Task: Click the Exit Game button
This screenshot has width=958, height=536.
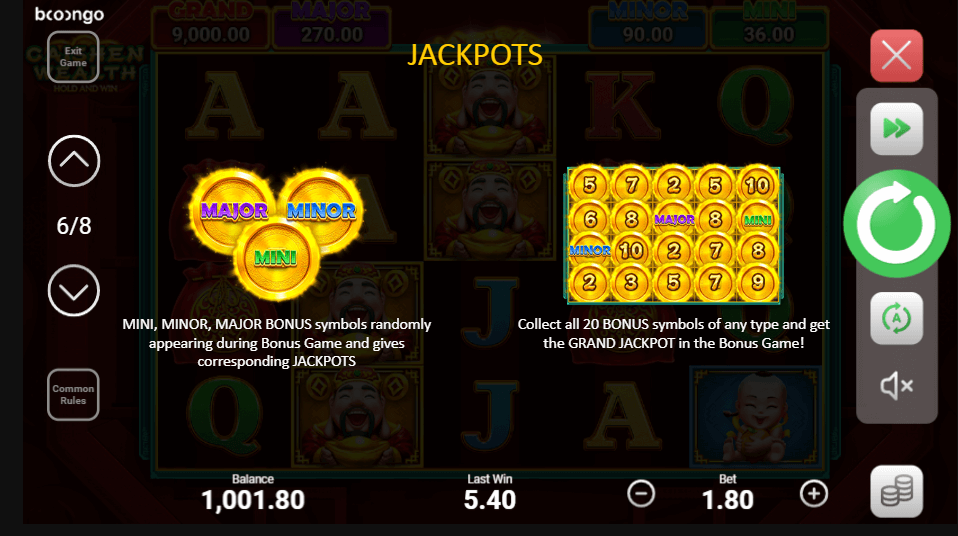Action: point(73,57)
